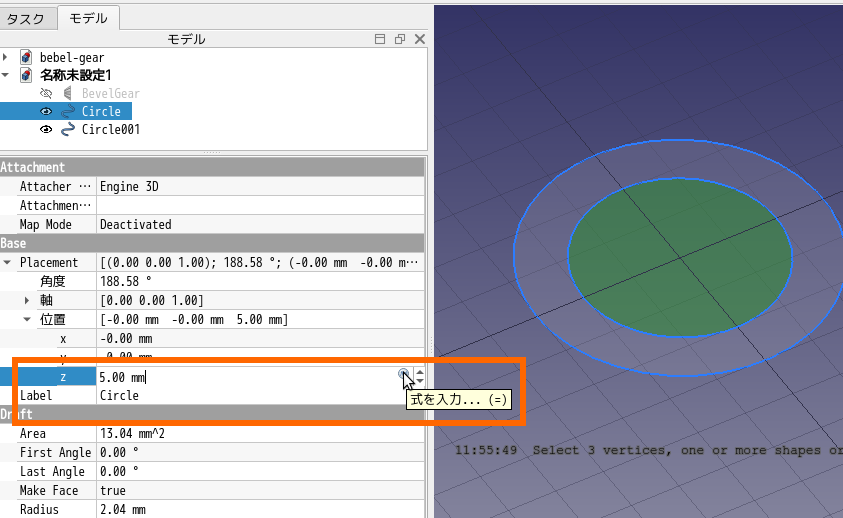Collapse the Placement property group
Viewport: 843px width, 518px height.
(x=8, y=263)
